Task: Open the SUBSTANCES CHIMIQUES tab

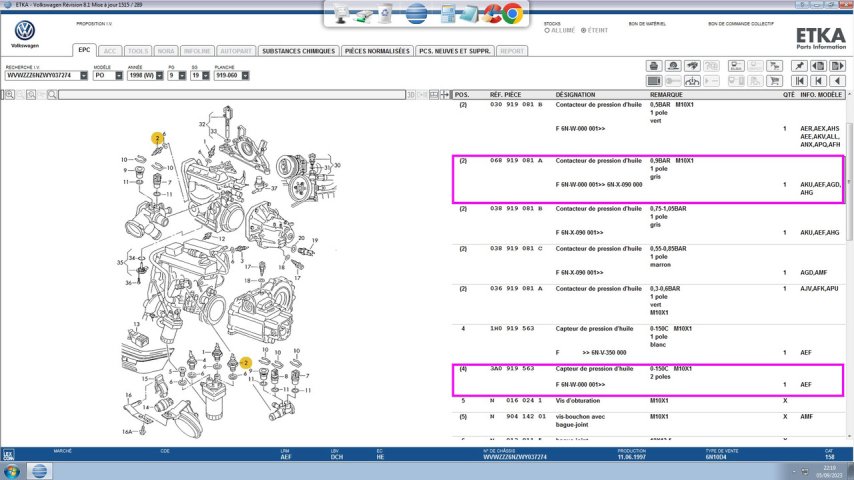Action: [298, 51]
